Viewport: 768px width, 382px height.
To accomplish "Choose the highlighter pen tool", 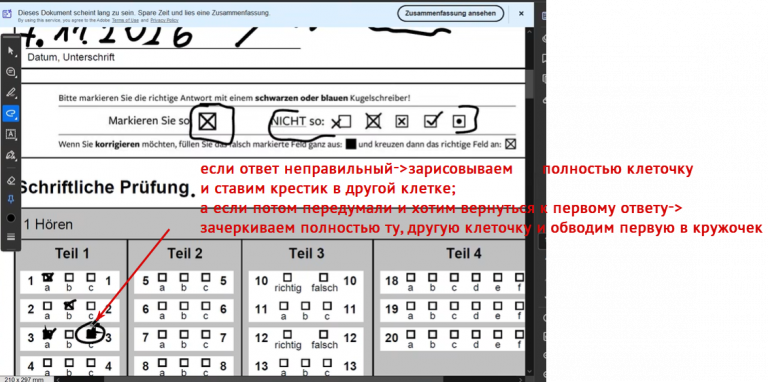I will [11, 93].
